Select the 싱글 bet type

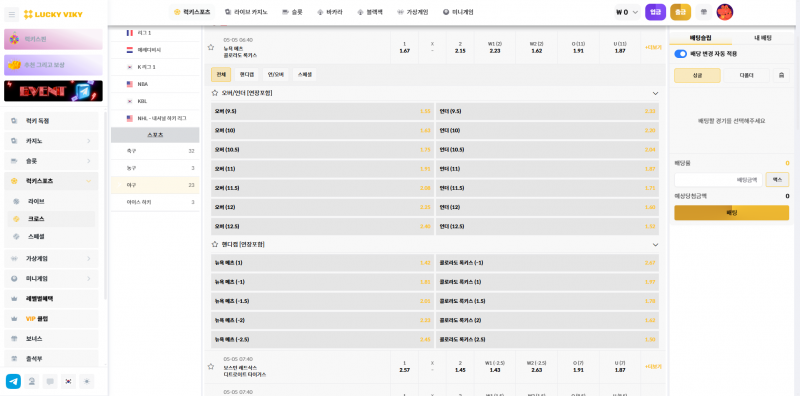click(697, 76)
